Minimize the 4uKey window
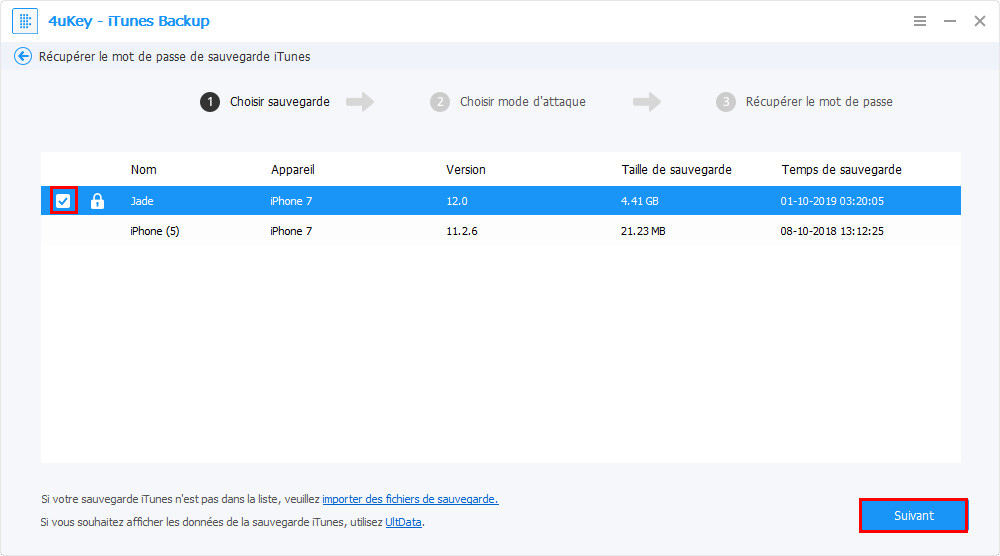This screenshot has height=556, width=1000. [x=950, y=21]
